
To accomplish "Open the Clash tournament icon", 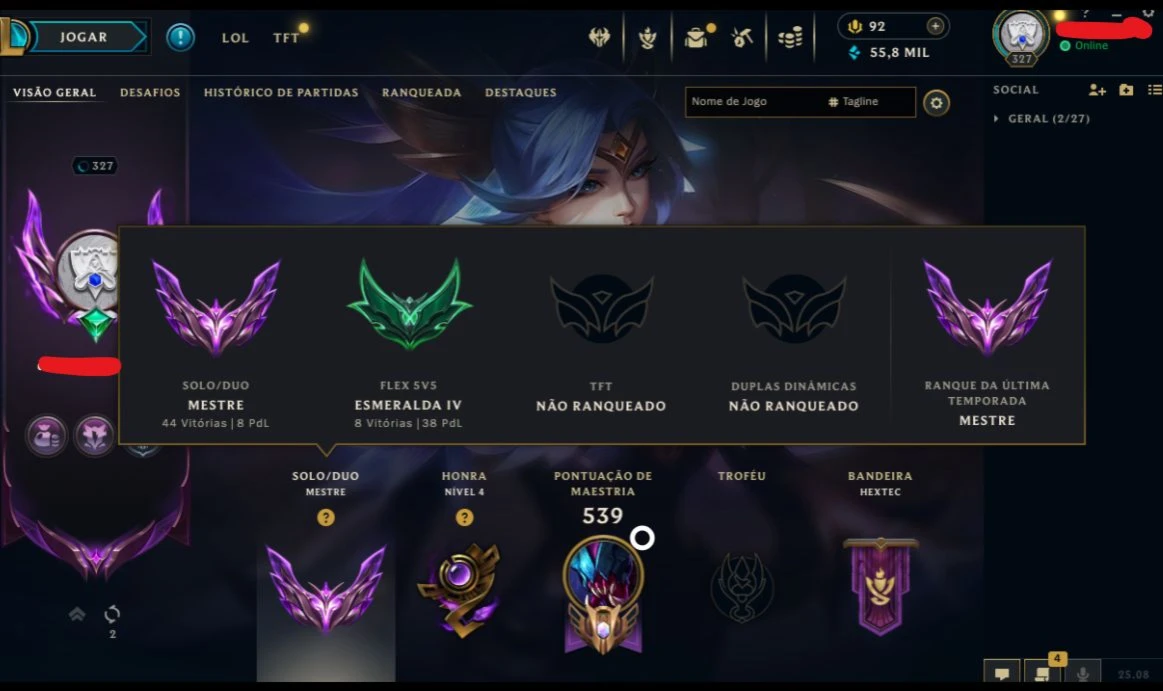I will (599, 36).
